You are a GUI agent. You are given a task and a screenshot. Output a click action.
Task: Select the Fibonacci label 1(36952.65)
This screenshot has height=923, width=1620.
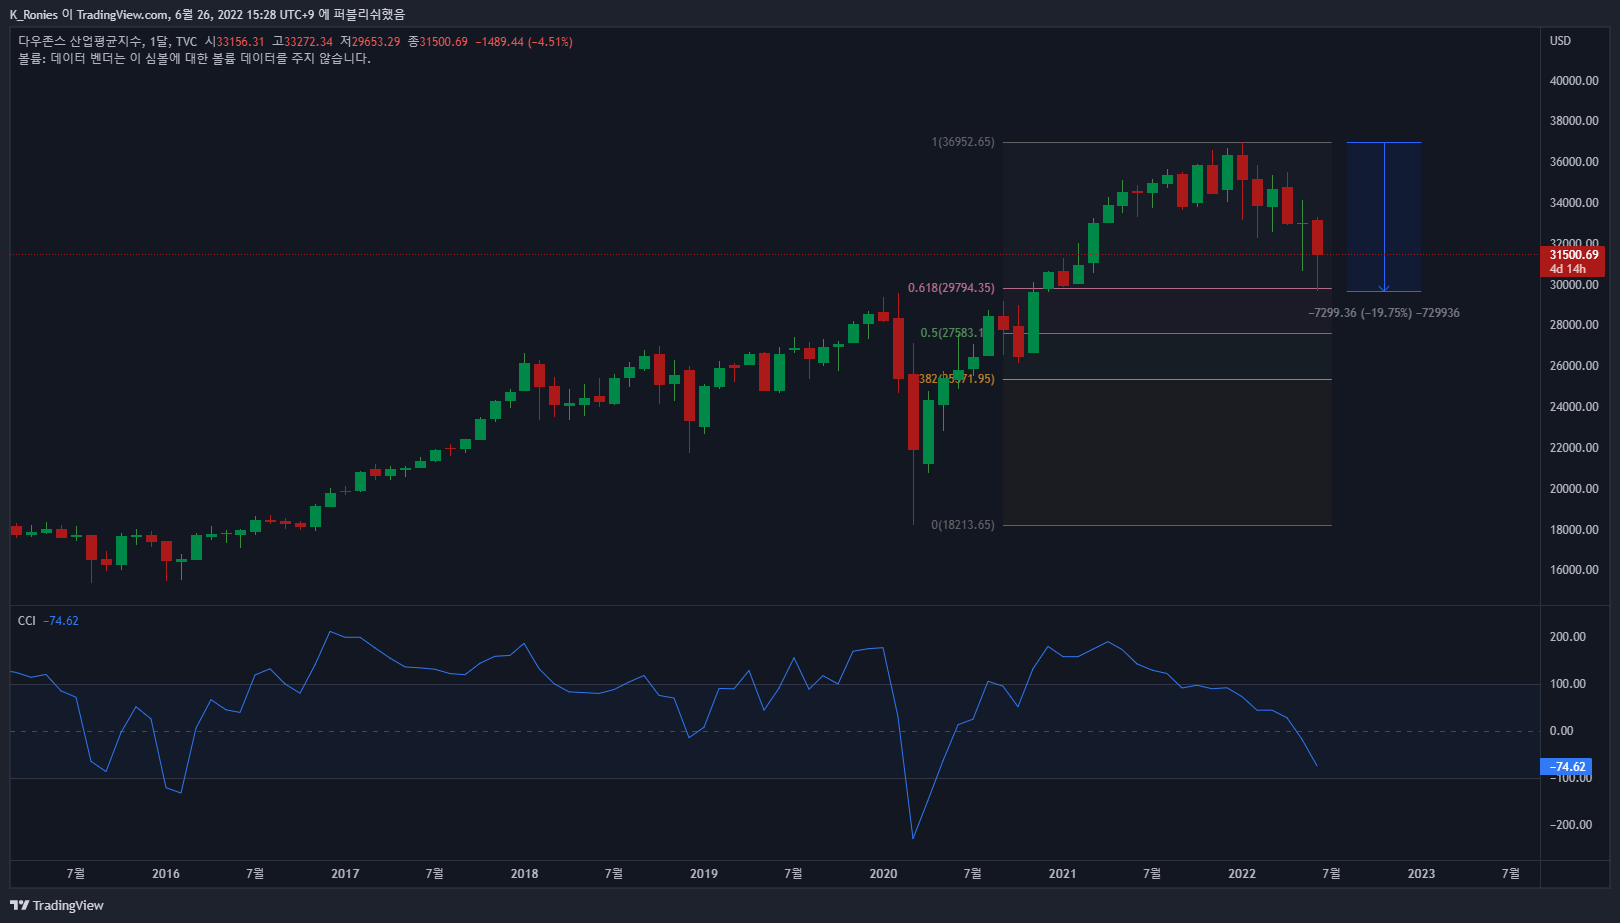tap(963, 142)
